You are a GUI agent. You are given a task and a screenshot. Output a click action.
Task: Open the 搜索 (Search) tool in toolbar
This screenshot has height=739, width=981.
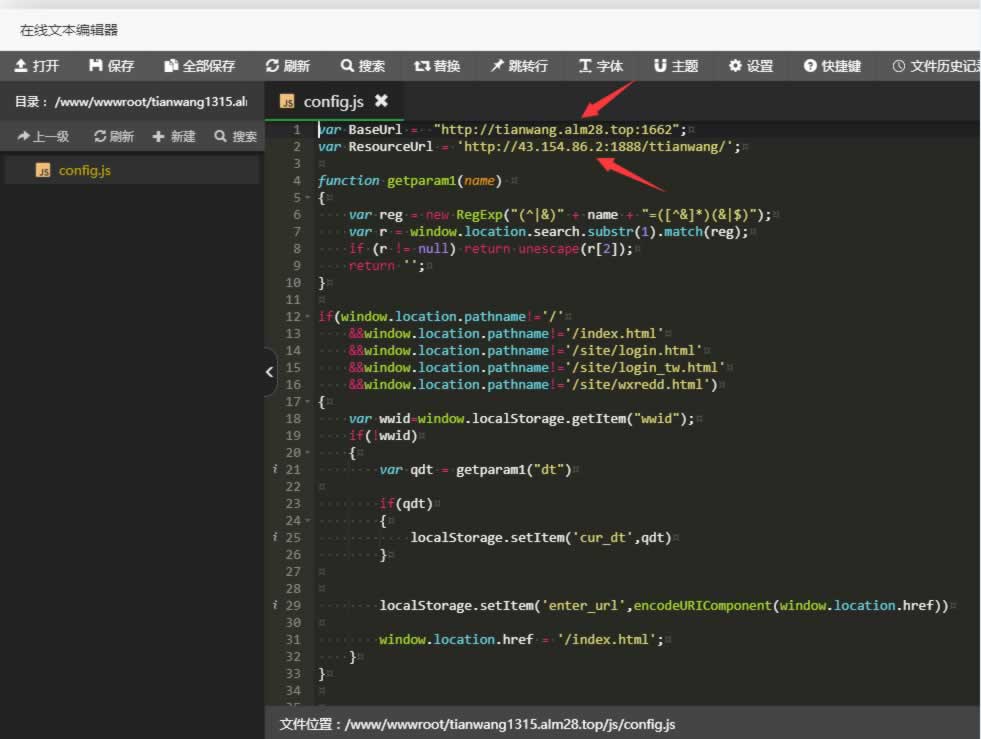[x=363, y=66]
